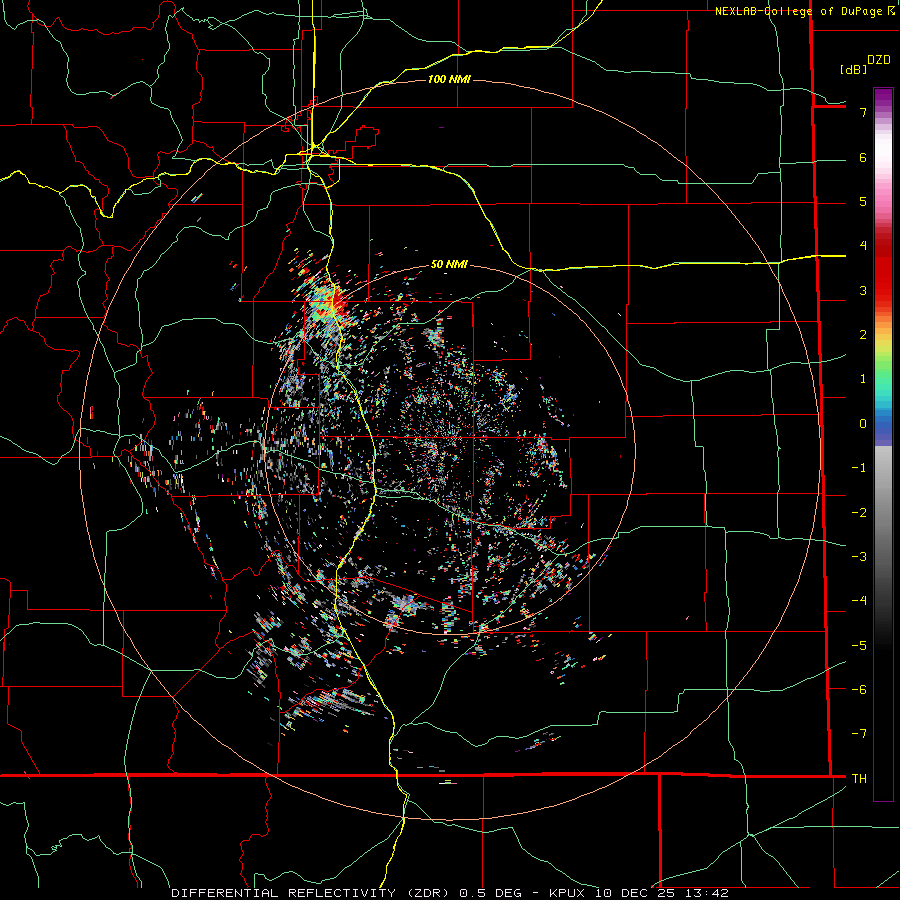Click the 'TH' threshold label on scale

click(x=859, y=779)
